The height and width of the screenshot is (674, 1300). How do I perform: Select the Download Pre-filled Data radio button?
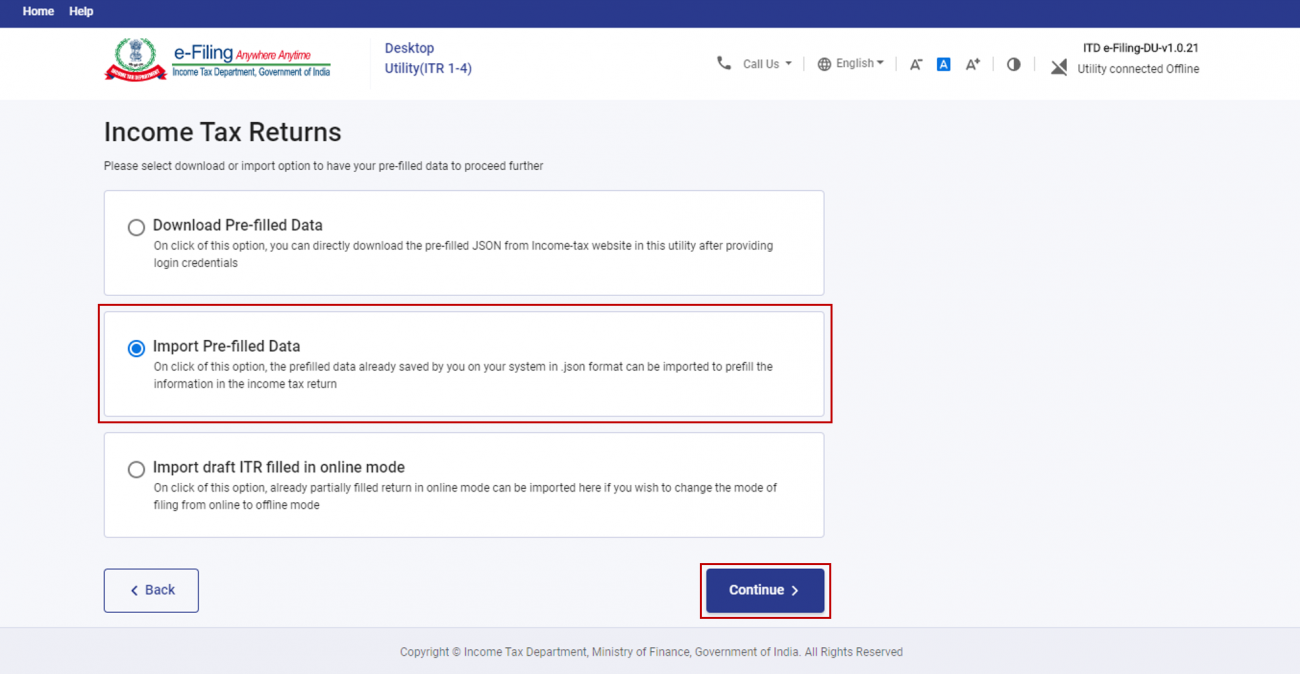point(136,227)
